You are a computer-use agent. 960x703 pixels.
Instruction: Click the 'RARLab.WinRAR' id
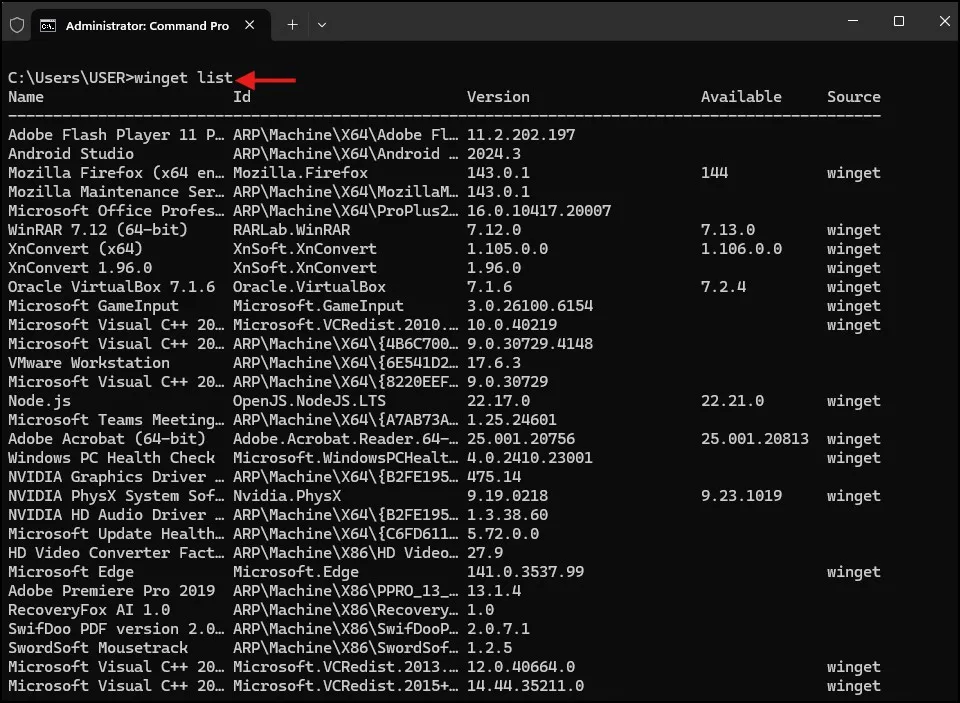click(x=291, y=230)
